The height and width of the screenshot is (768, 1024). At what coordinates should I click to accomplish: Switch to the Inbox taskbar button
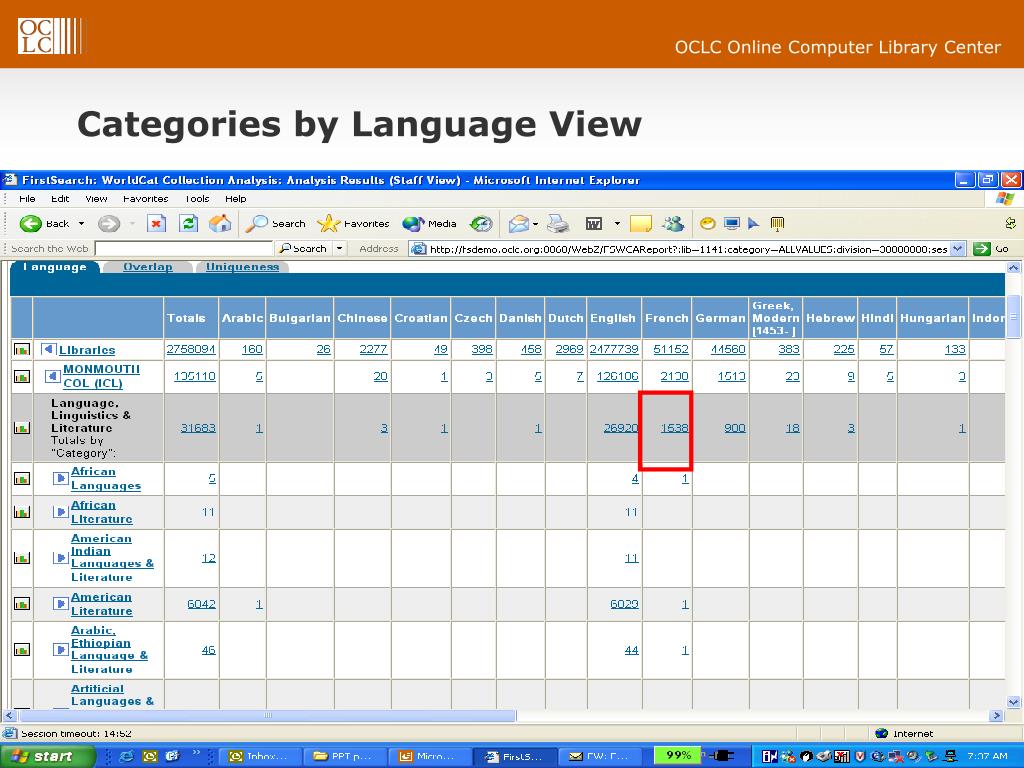pyautogui.click(x=259, y=756)
